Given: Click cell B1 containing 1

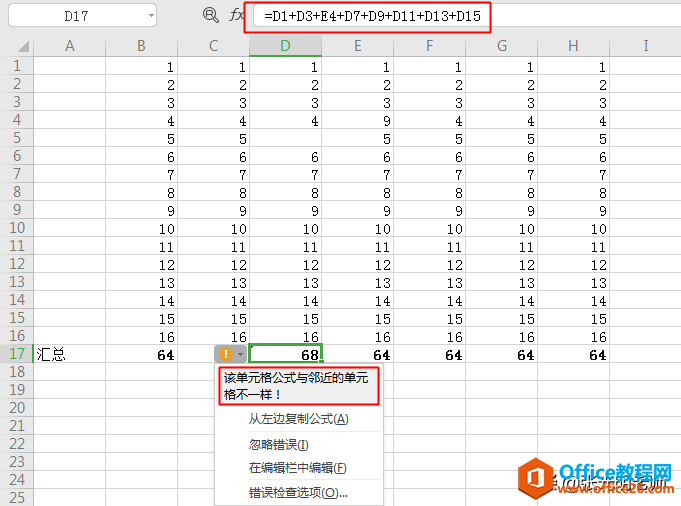Looking at the screenshot, I should pyautogui.click(x=141, y=66).
